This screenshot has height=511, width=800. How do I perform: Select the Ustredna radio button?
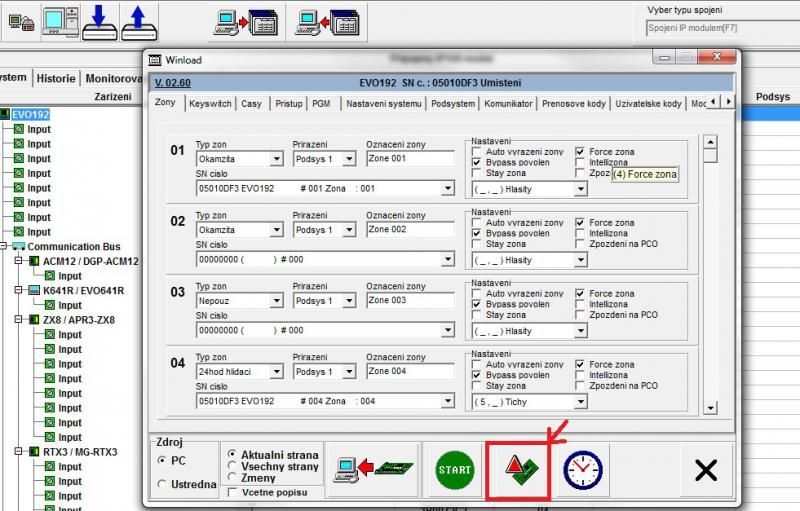point(163,484)
